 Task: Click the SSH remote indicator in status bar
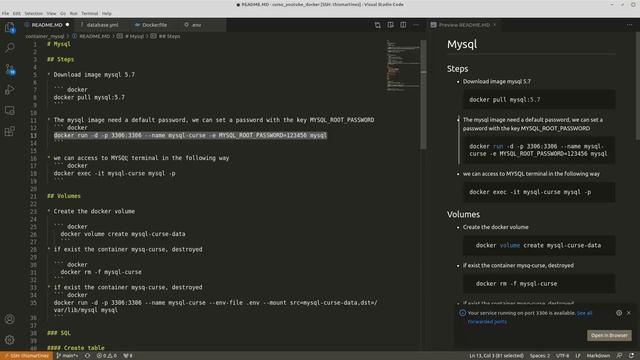(27, 356)
